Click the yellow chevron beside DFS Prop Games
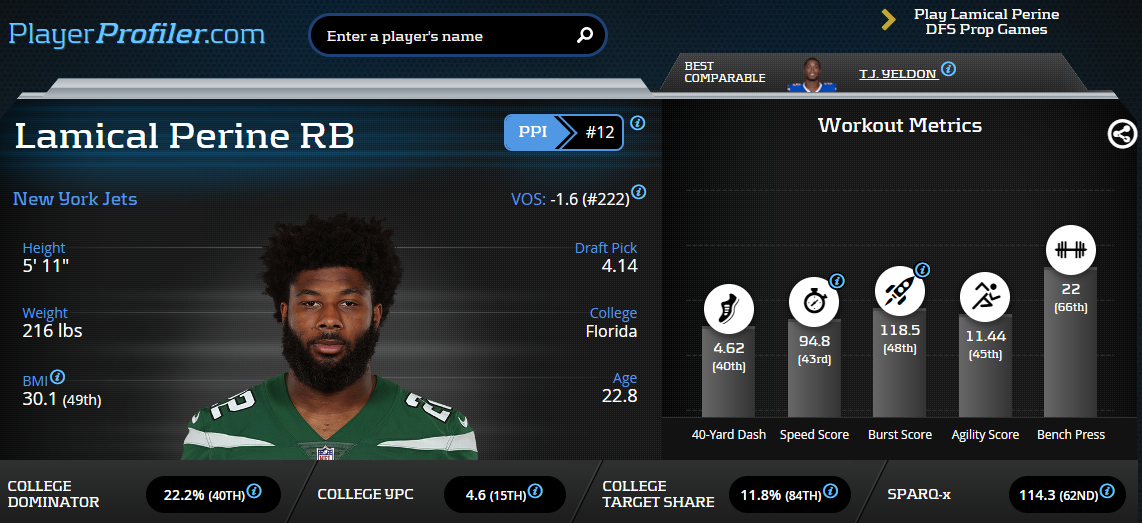1142x523 pixels. coord(888,20)
